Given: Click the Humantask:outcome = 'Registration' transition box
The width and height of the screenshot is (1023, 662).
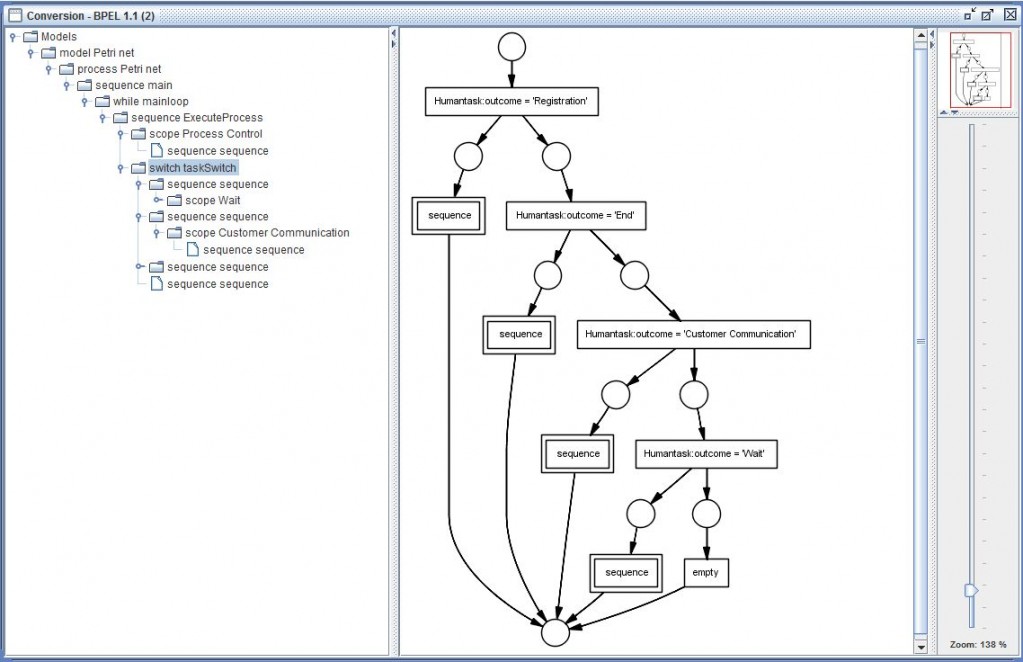Looking at the screenshot, I should pos(511,101).
